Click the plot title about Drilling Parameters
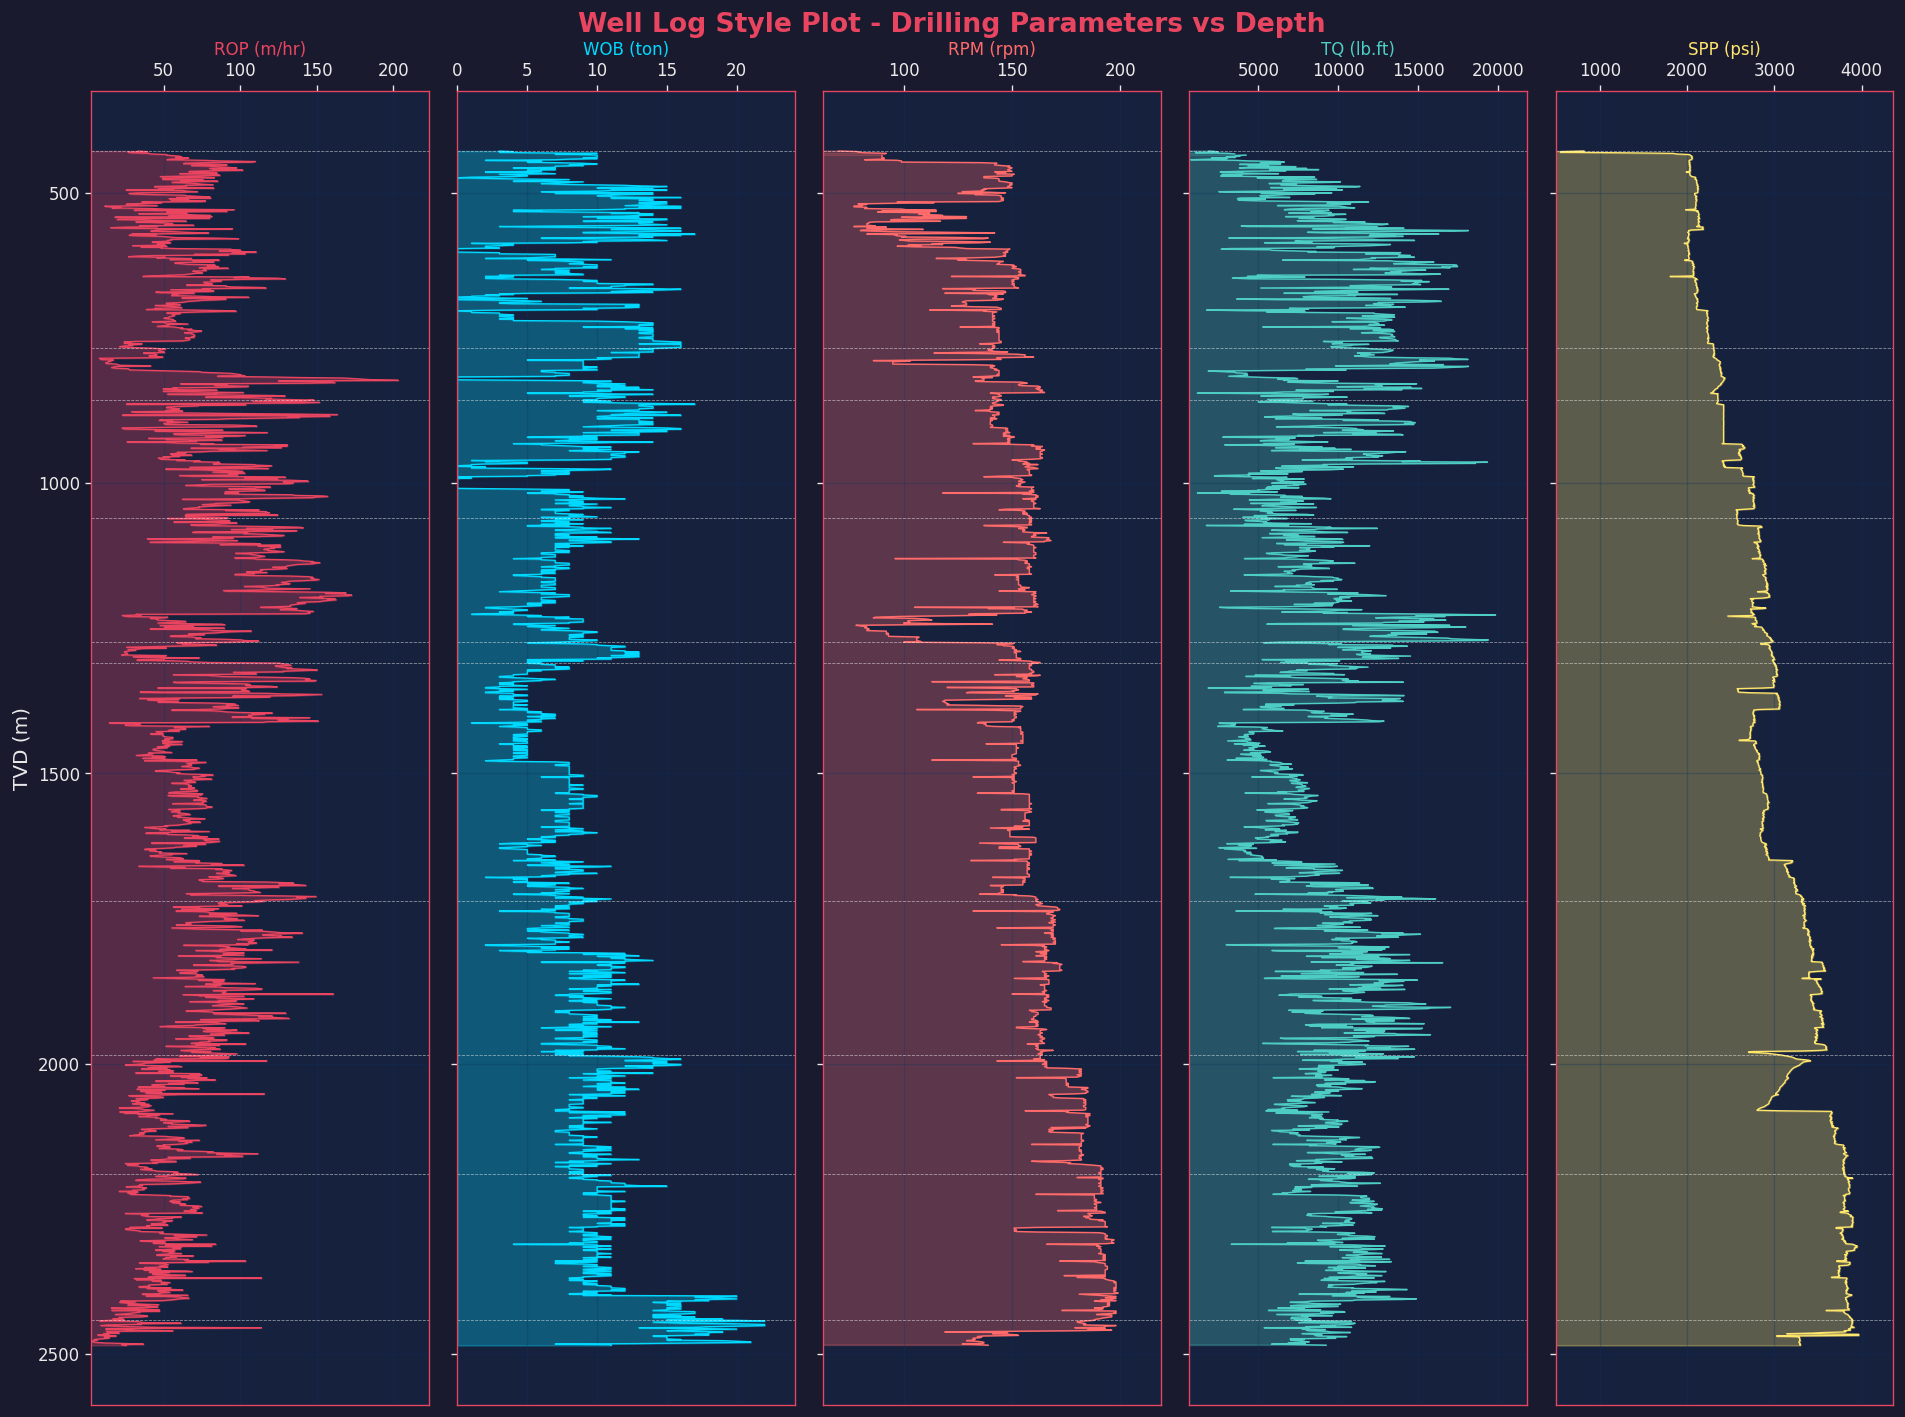The height and width of the screenshot is (1417, 1905). 952,23
